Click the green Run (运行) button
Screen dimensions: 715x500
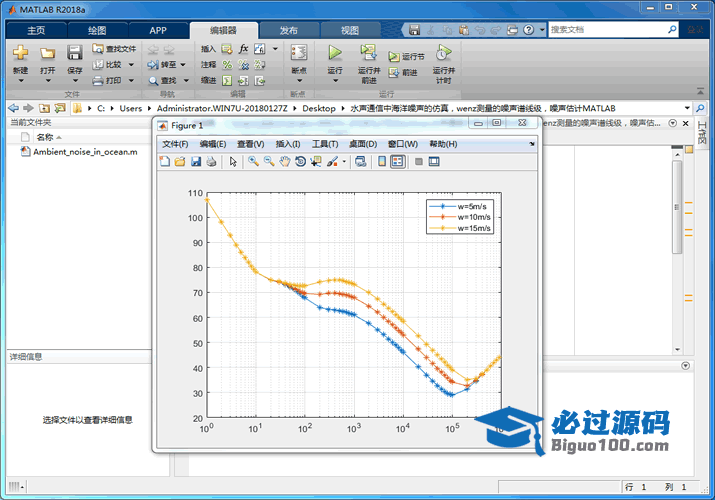(x=335, y=53)
